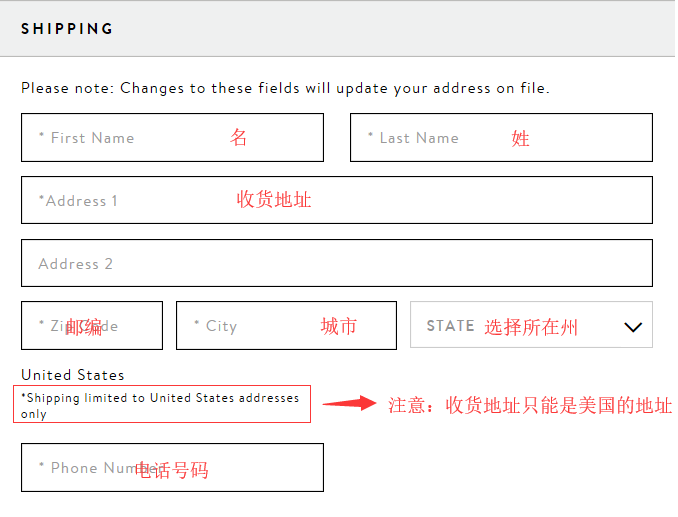Click the United States country label

click(x=73, y=375)
